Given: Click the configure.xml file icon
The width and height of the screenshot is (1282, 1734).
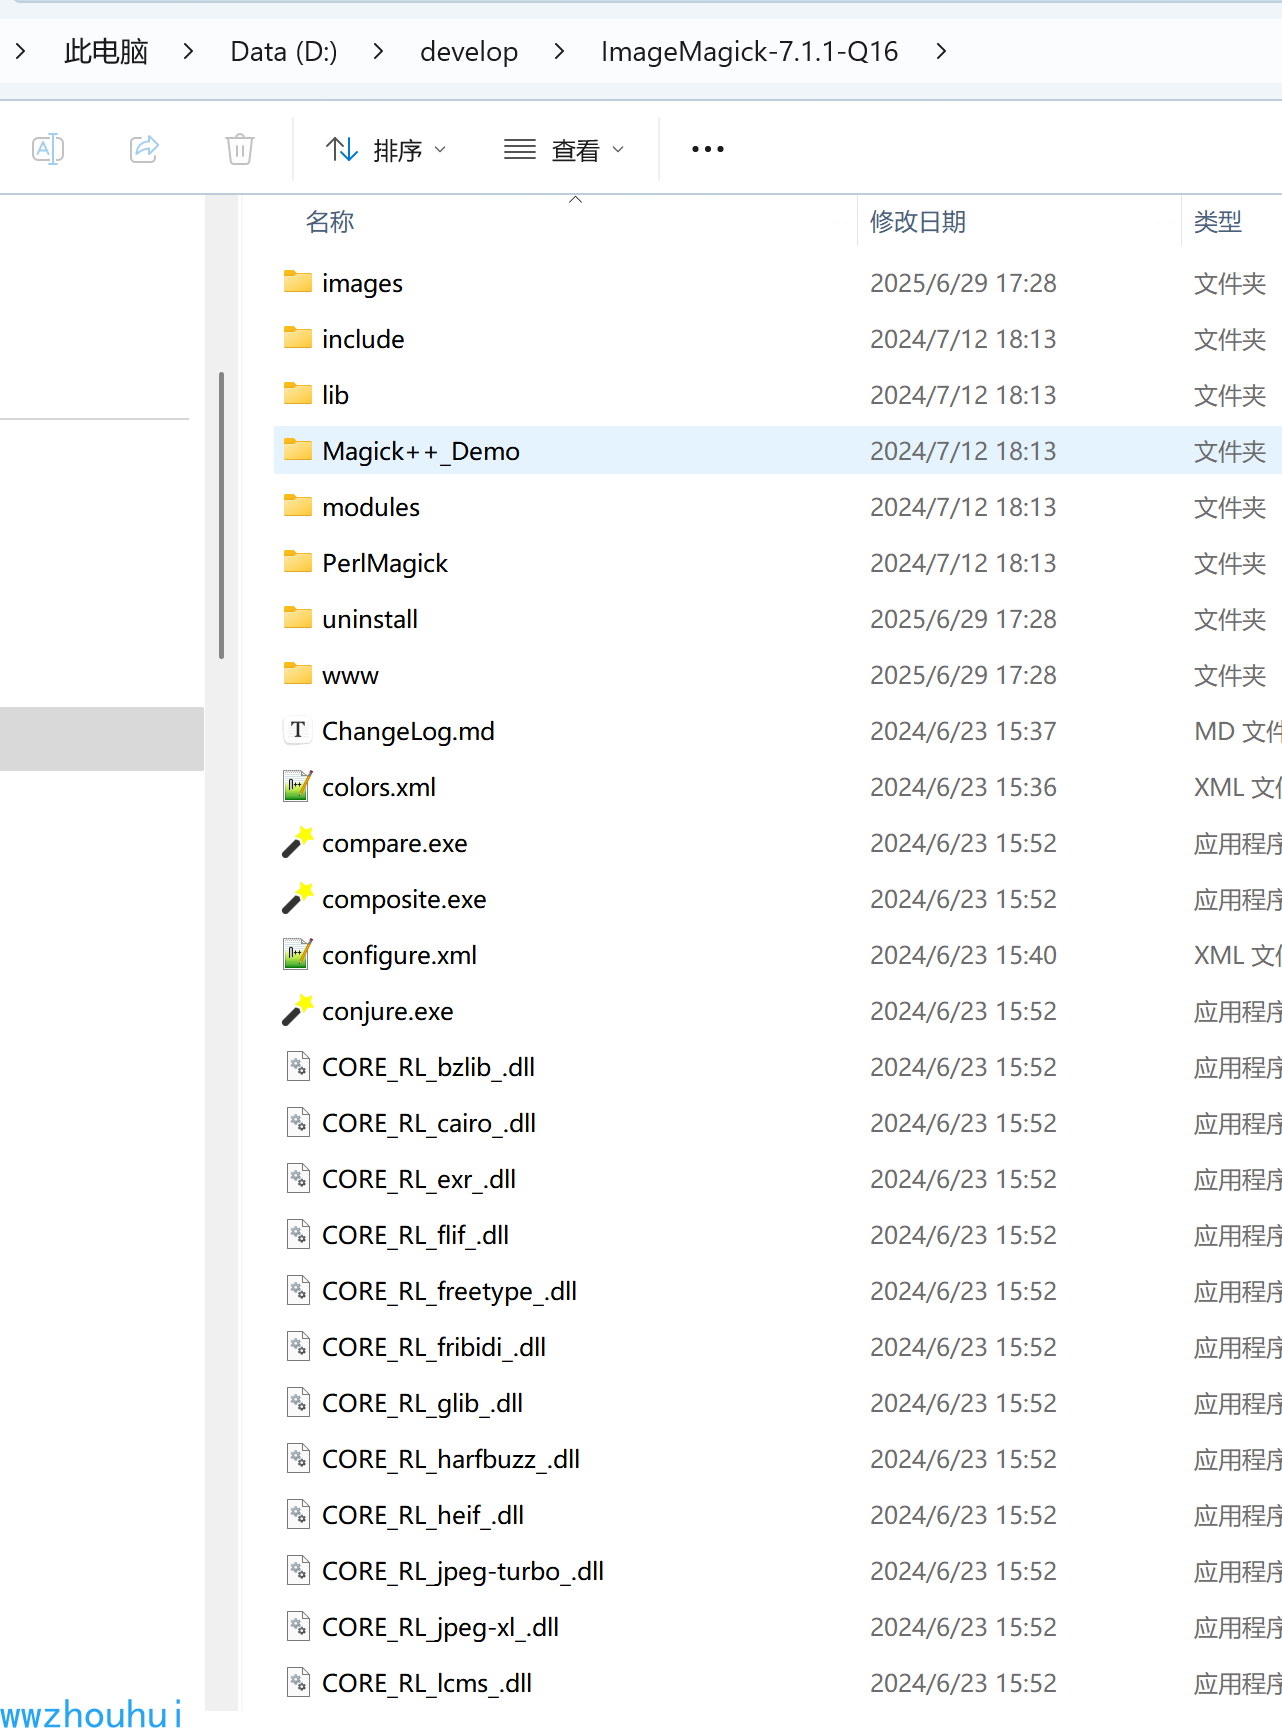Looking at the screenshot, I should pyautogui.click(x=298, y=955).
